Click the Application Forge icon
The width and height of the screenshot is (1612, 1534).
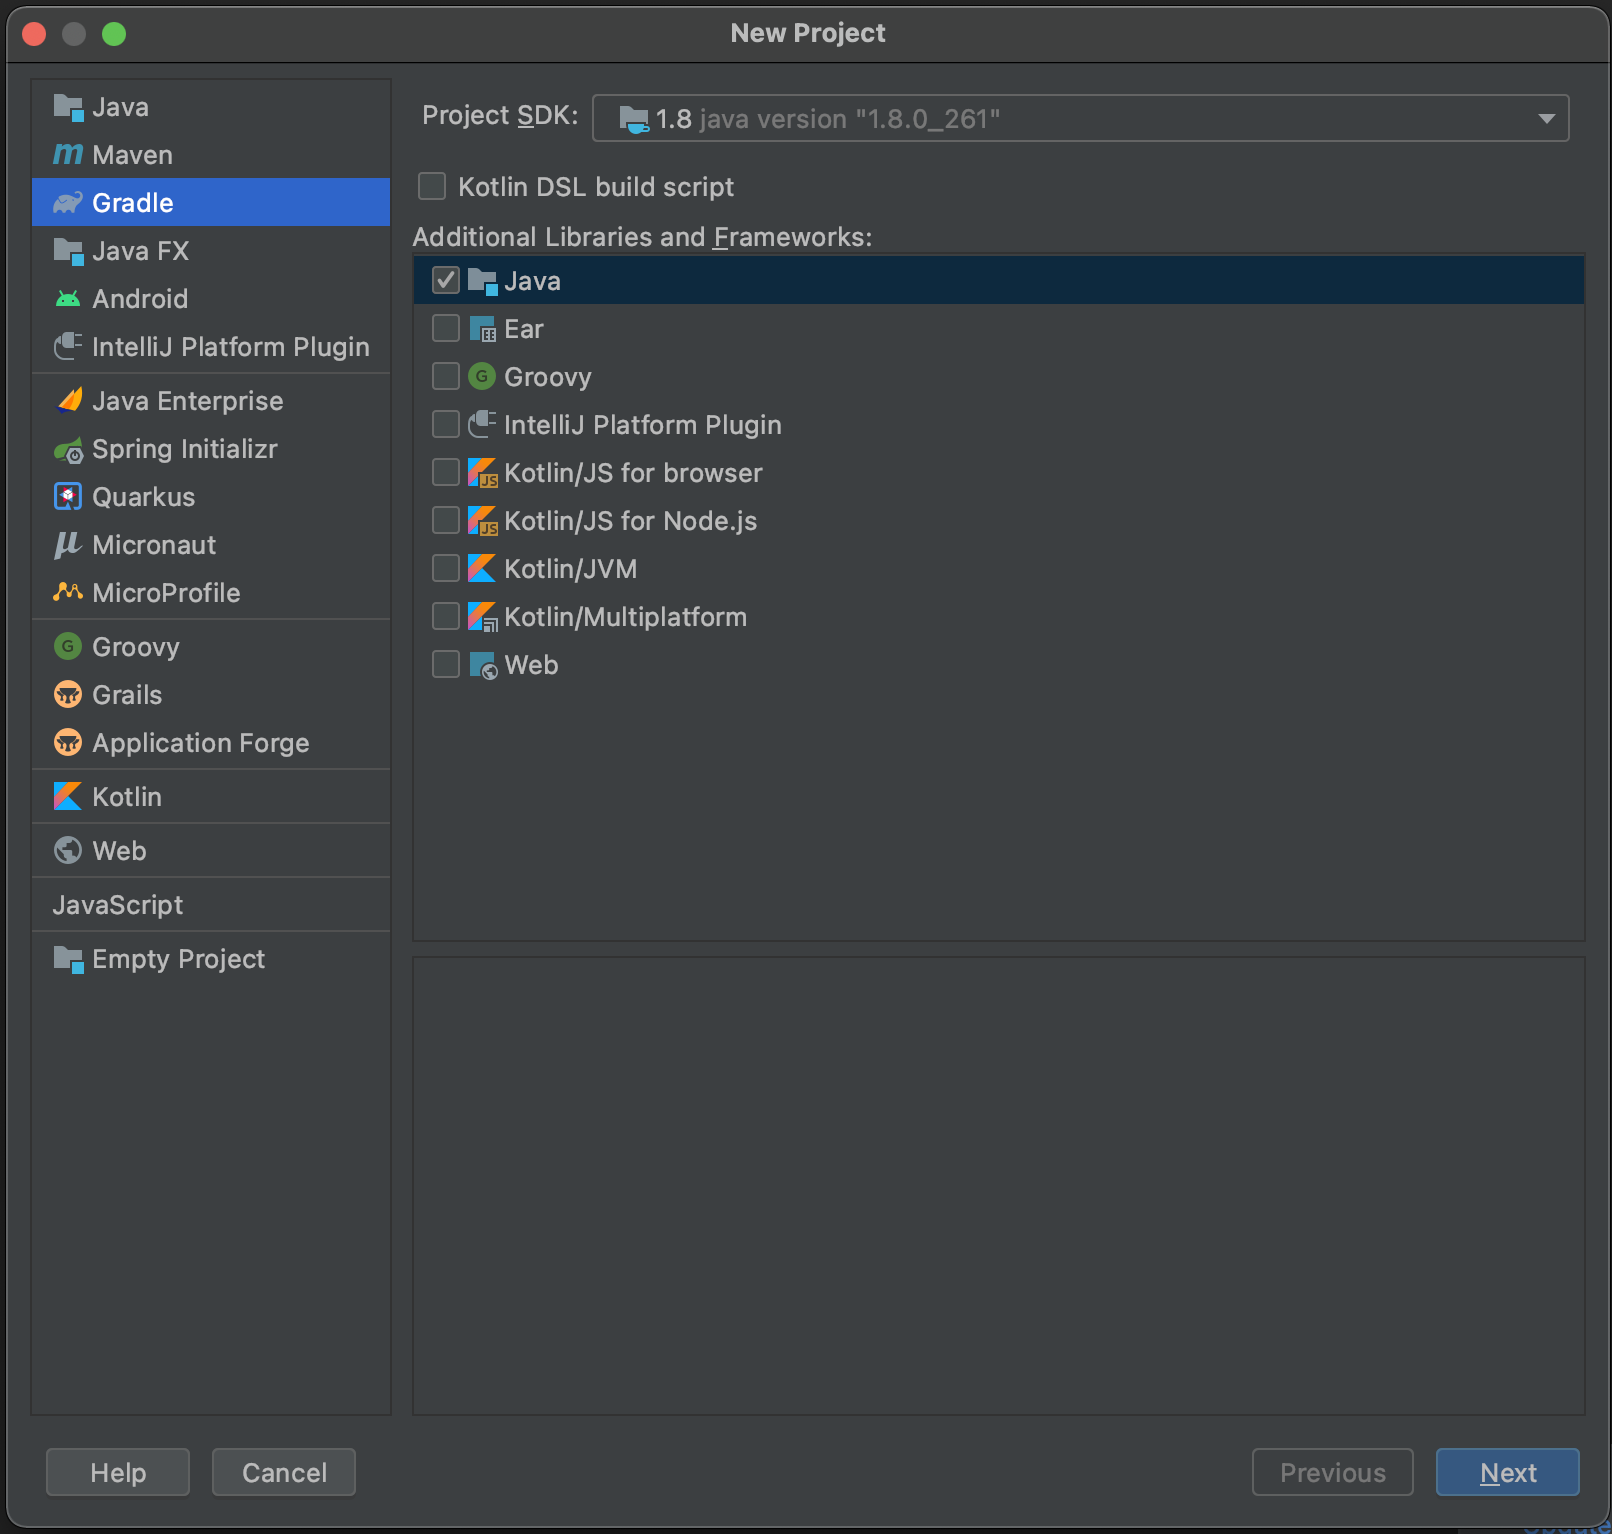point(68,743)
